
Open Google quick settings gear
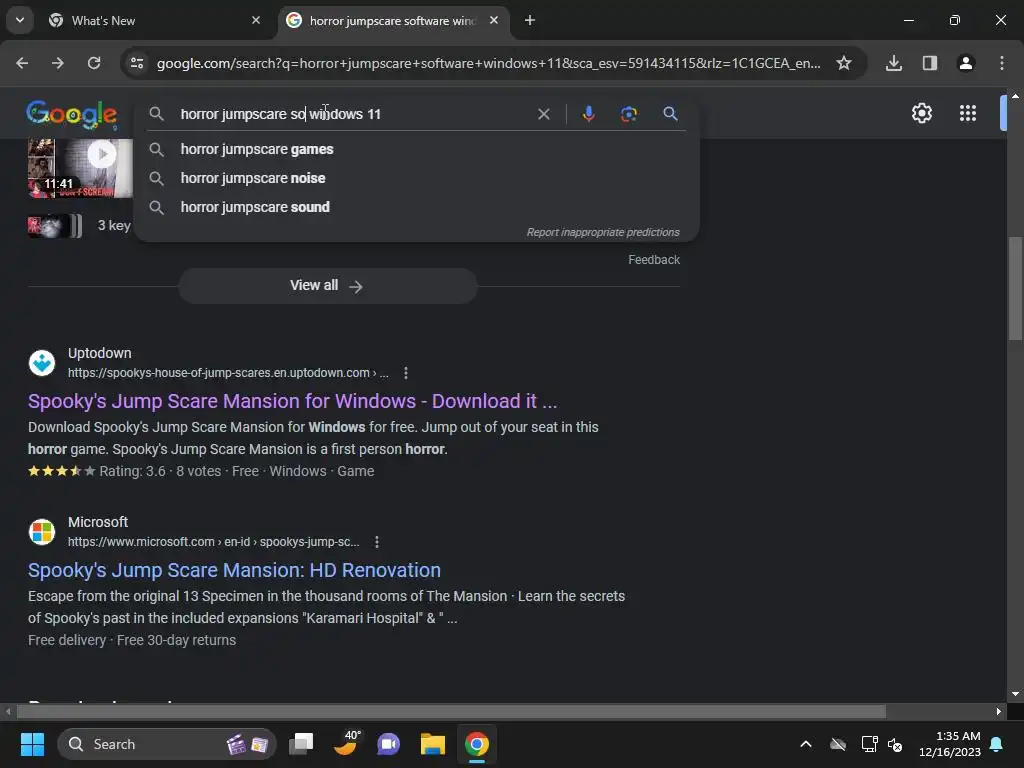(921, 114)
